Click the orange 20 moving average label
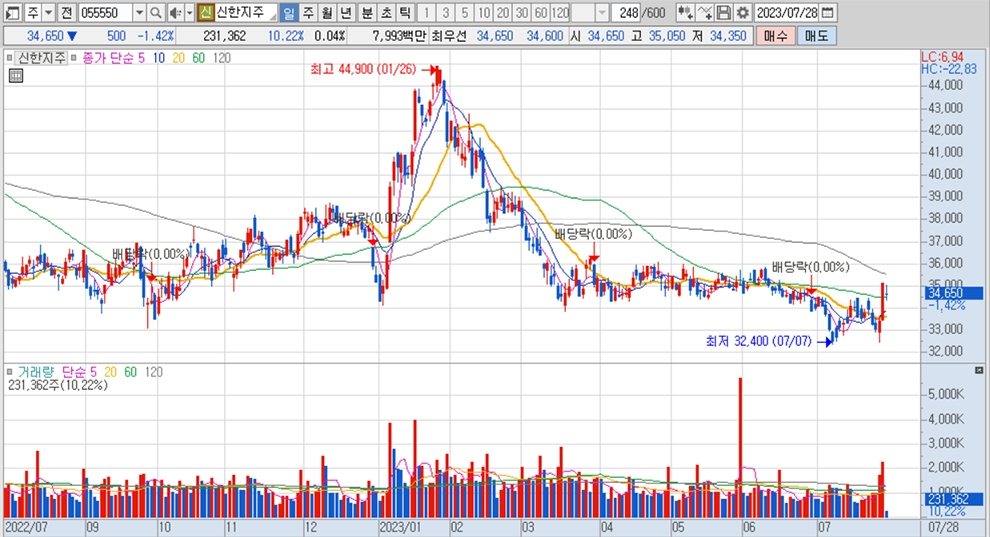 point(179,58)
